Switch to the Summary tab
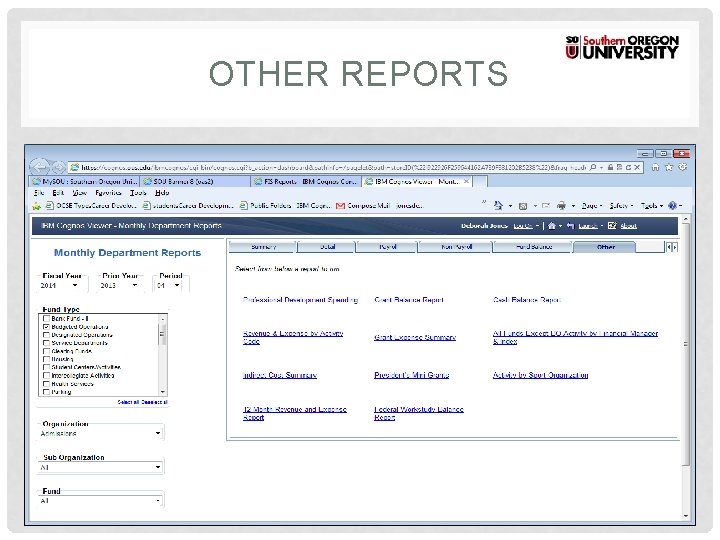The image size is (720, 540). (263, 247)
